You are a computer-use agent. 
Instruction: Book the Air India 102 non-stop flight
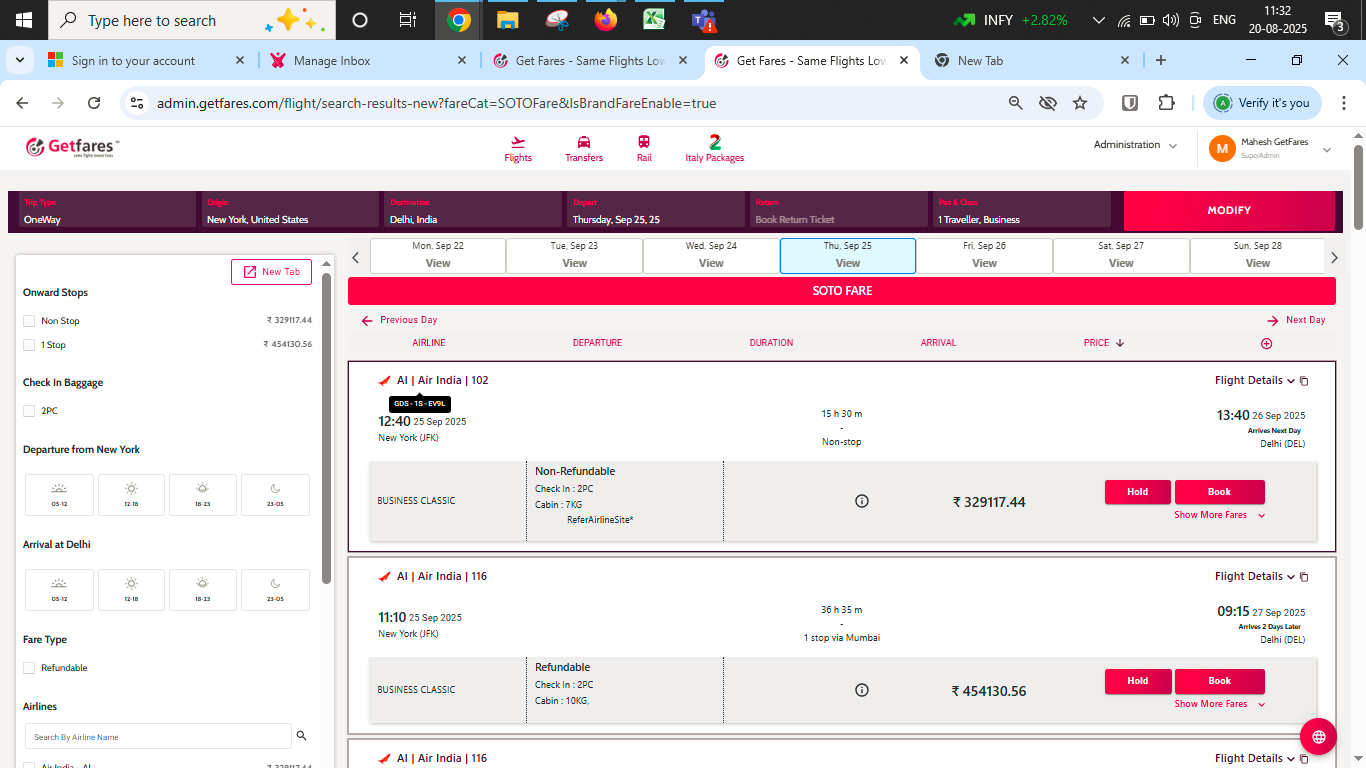pos(1219,492)
